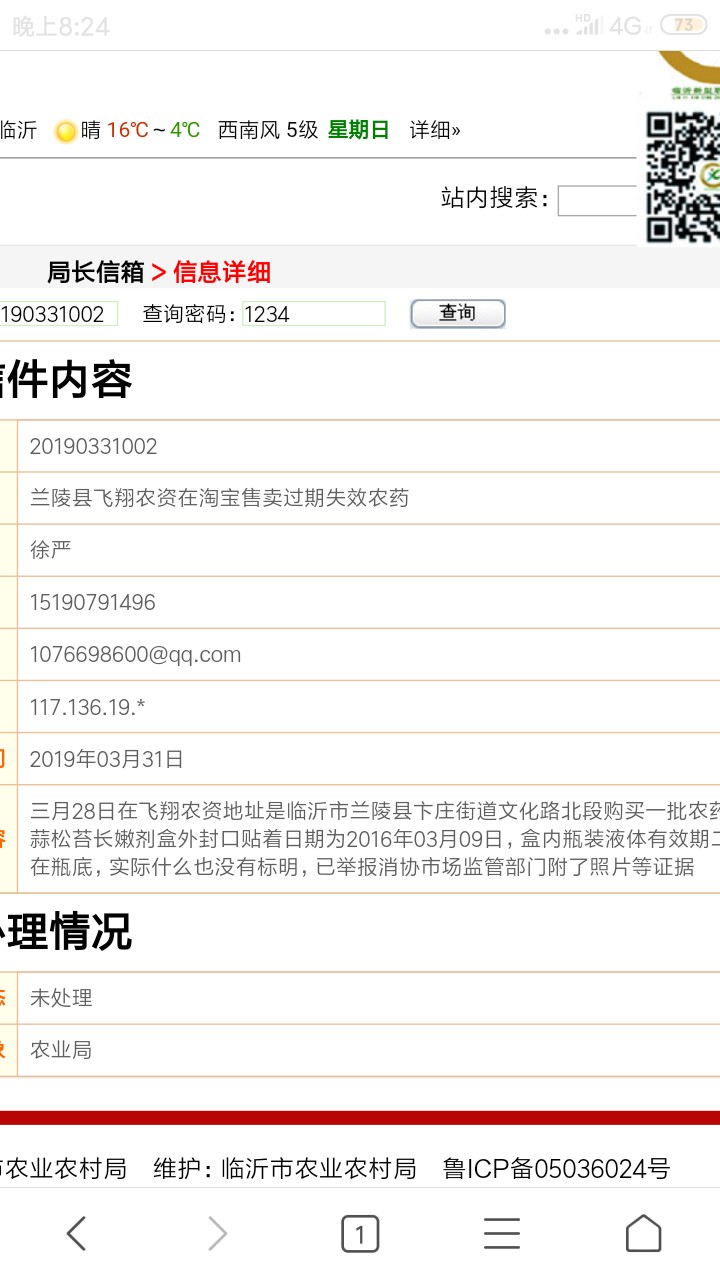Select the handling unit 农业局
Screen dimensions: 720x1280
[x=61, y=1050]
